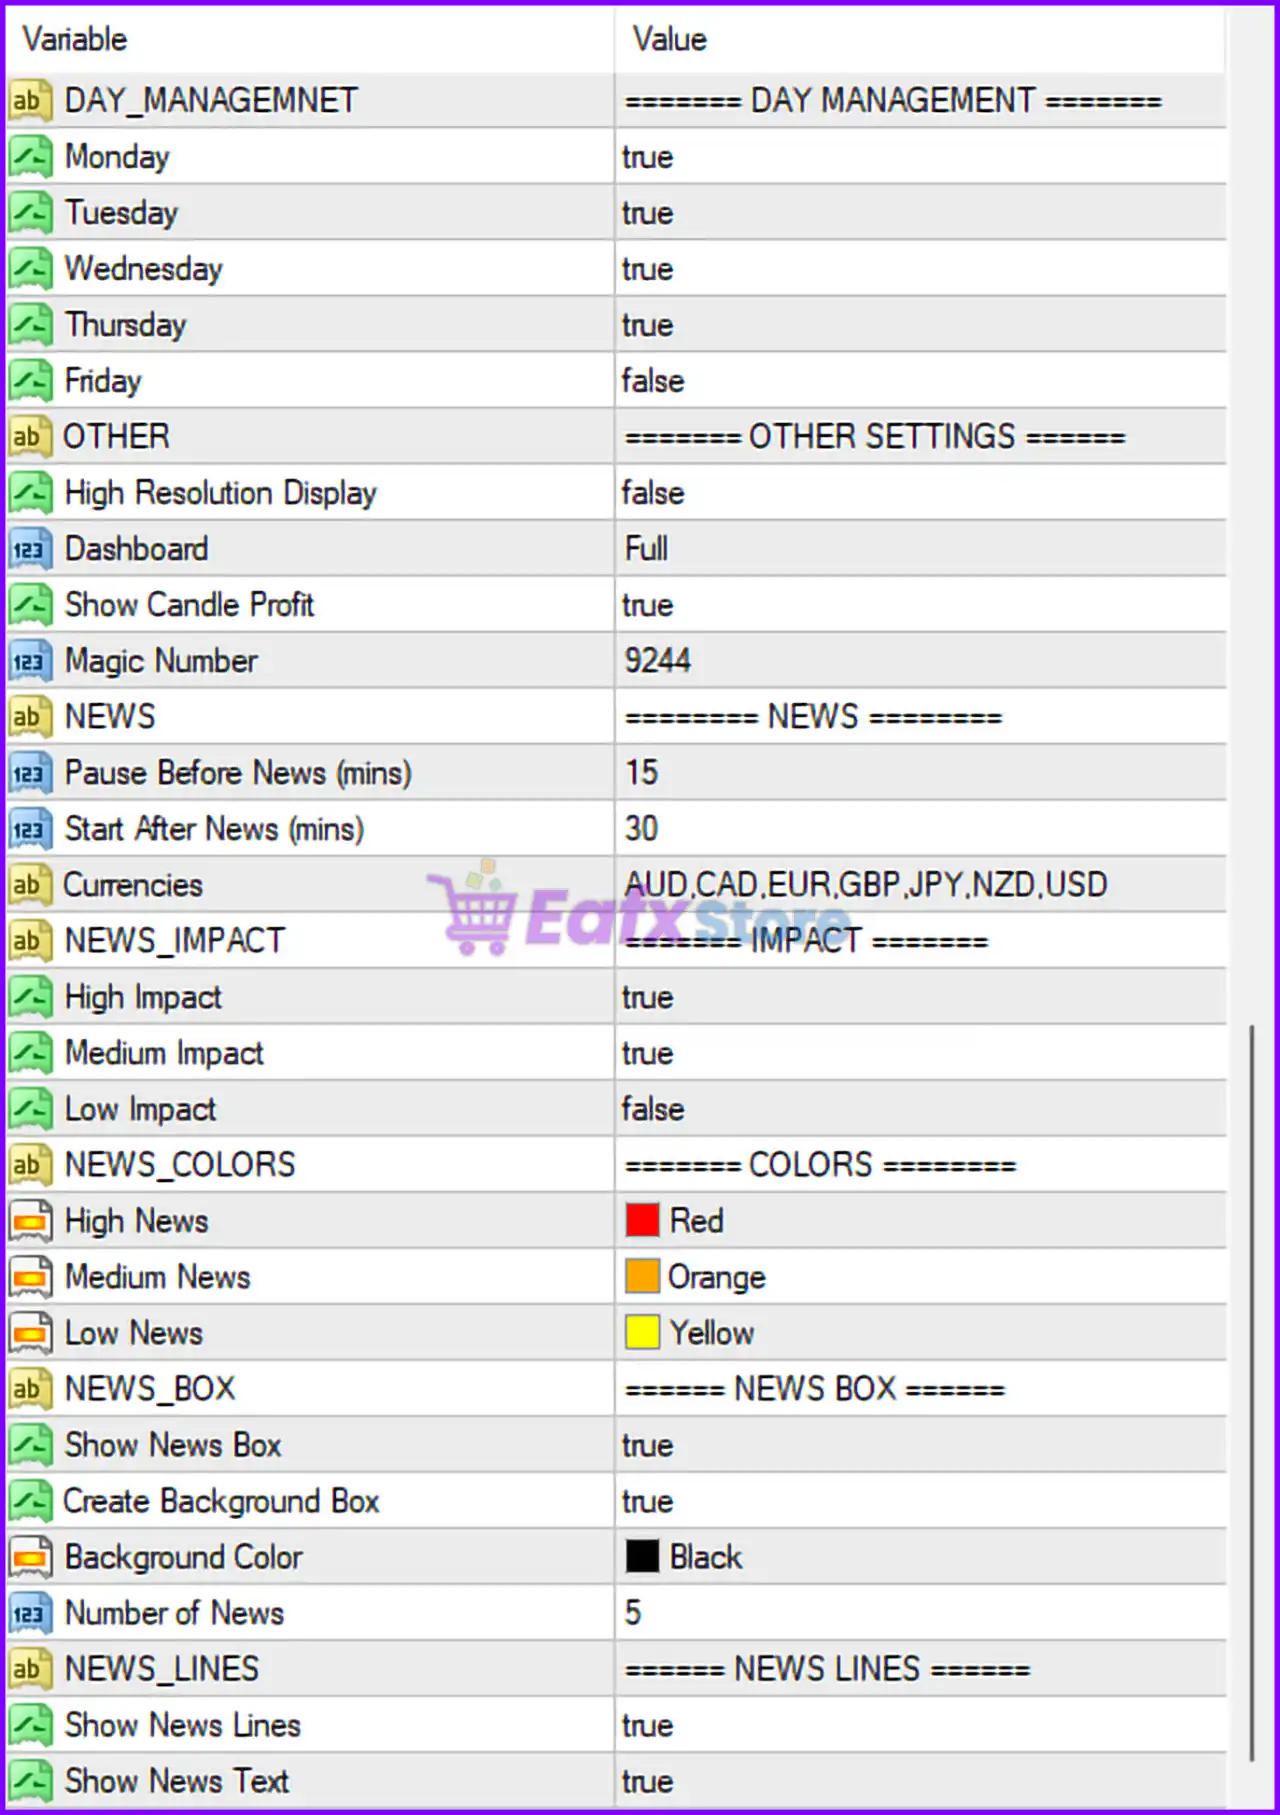Toggle the Friday false value
Screen dimensions: 1280x1815
(x=653, y=381)
